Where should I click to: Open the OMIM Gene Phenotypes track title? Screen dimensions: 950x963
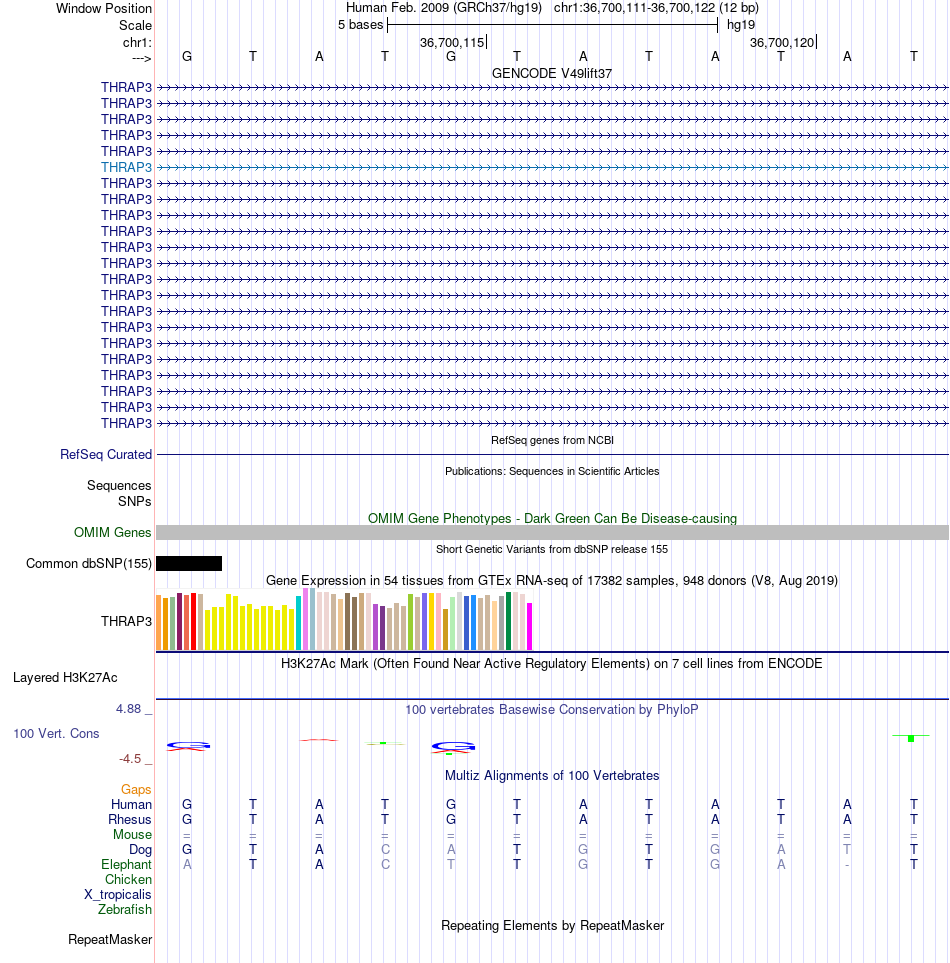(x=552, y=518)
